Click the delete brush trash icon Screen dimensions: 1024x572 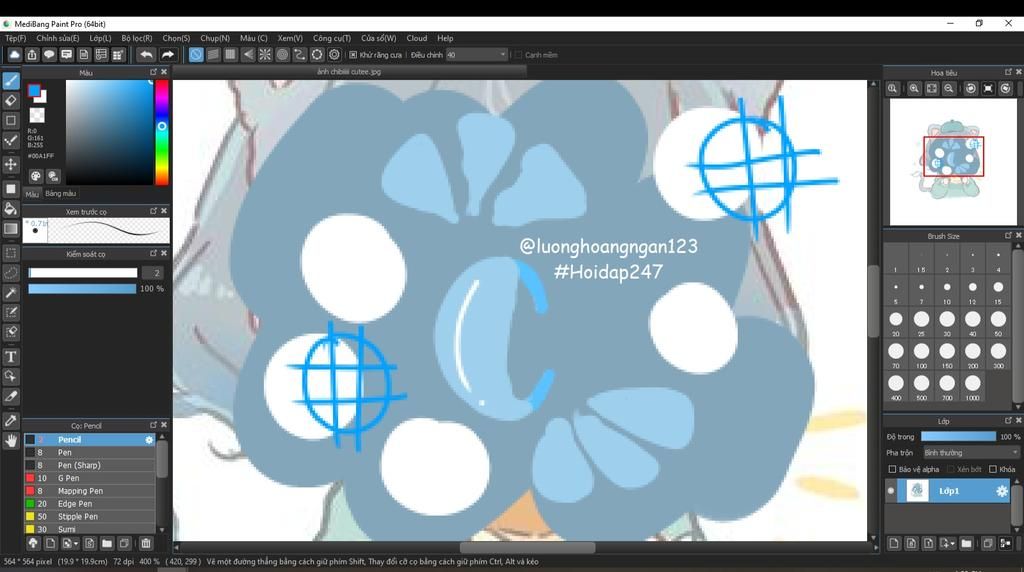[146, 543]
